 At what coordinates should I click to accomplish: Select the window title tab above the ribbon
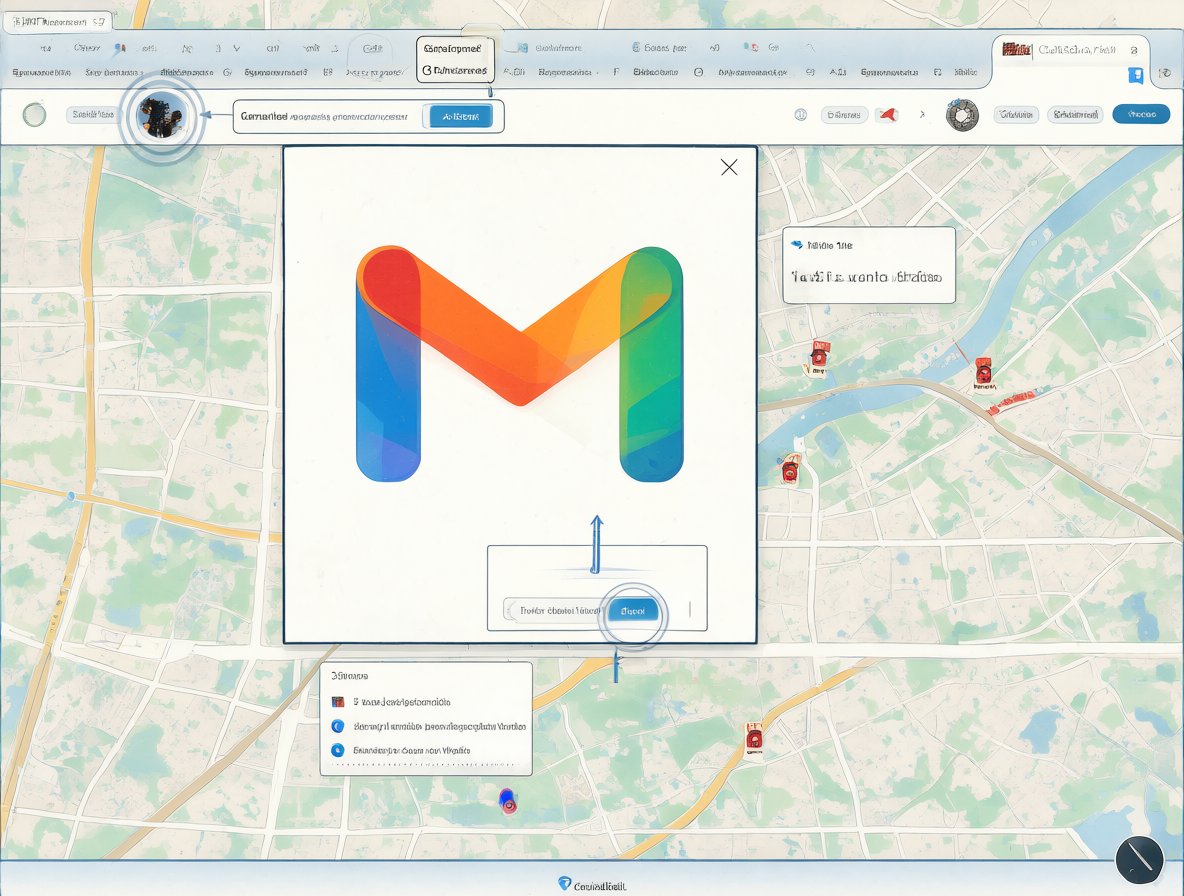tap(57, 22)
